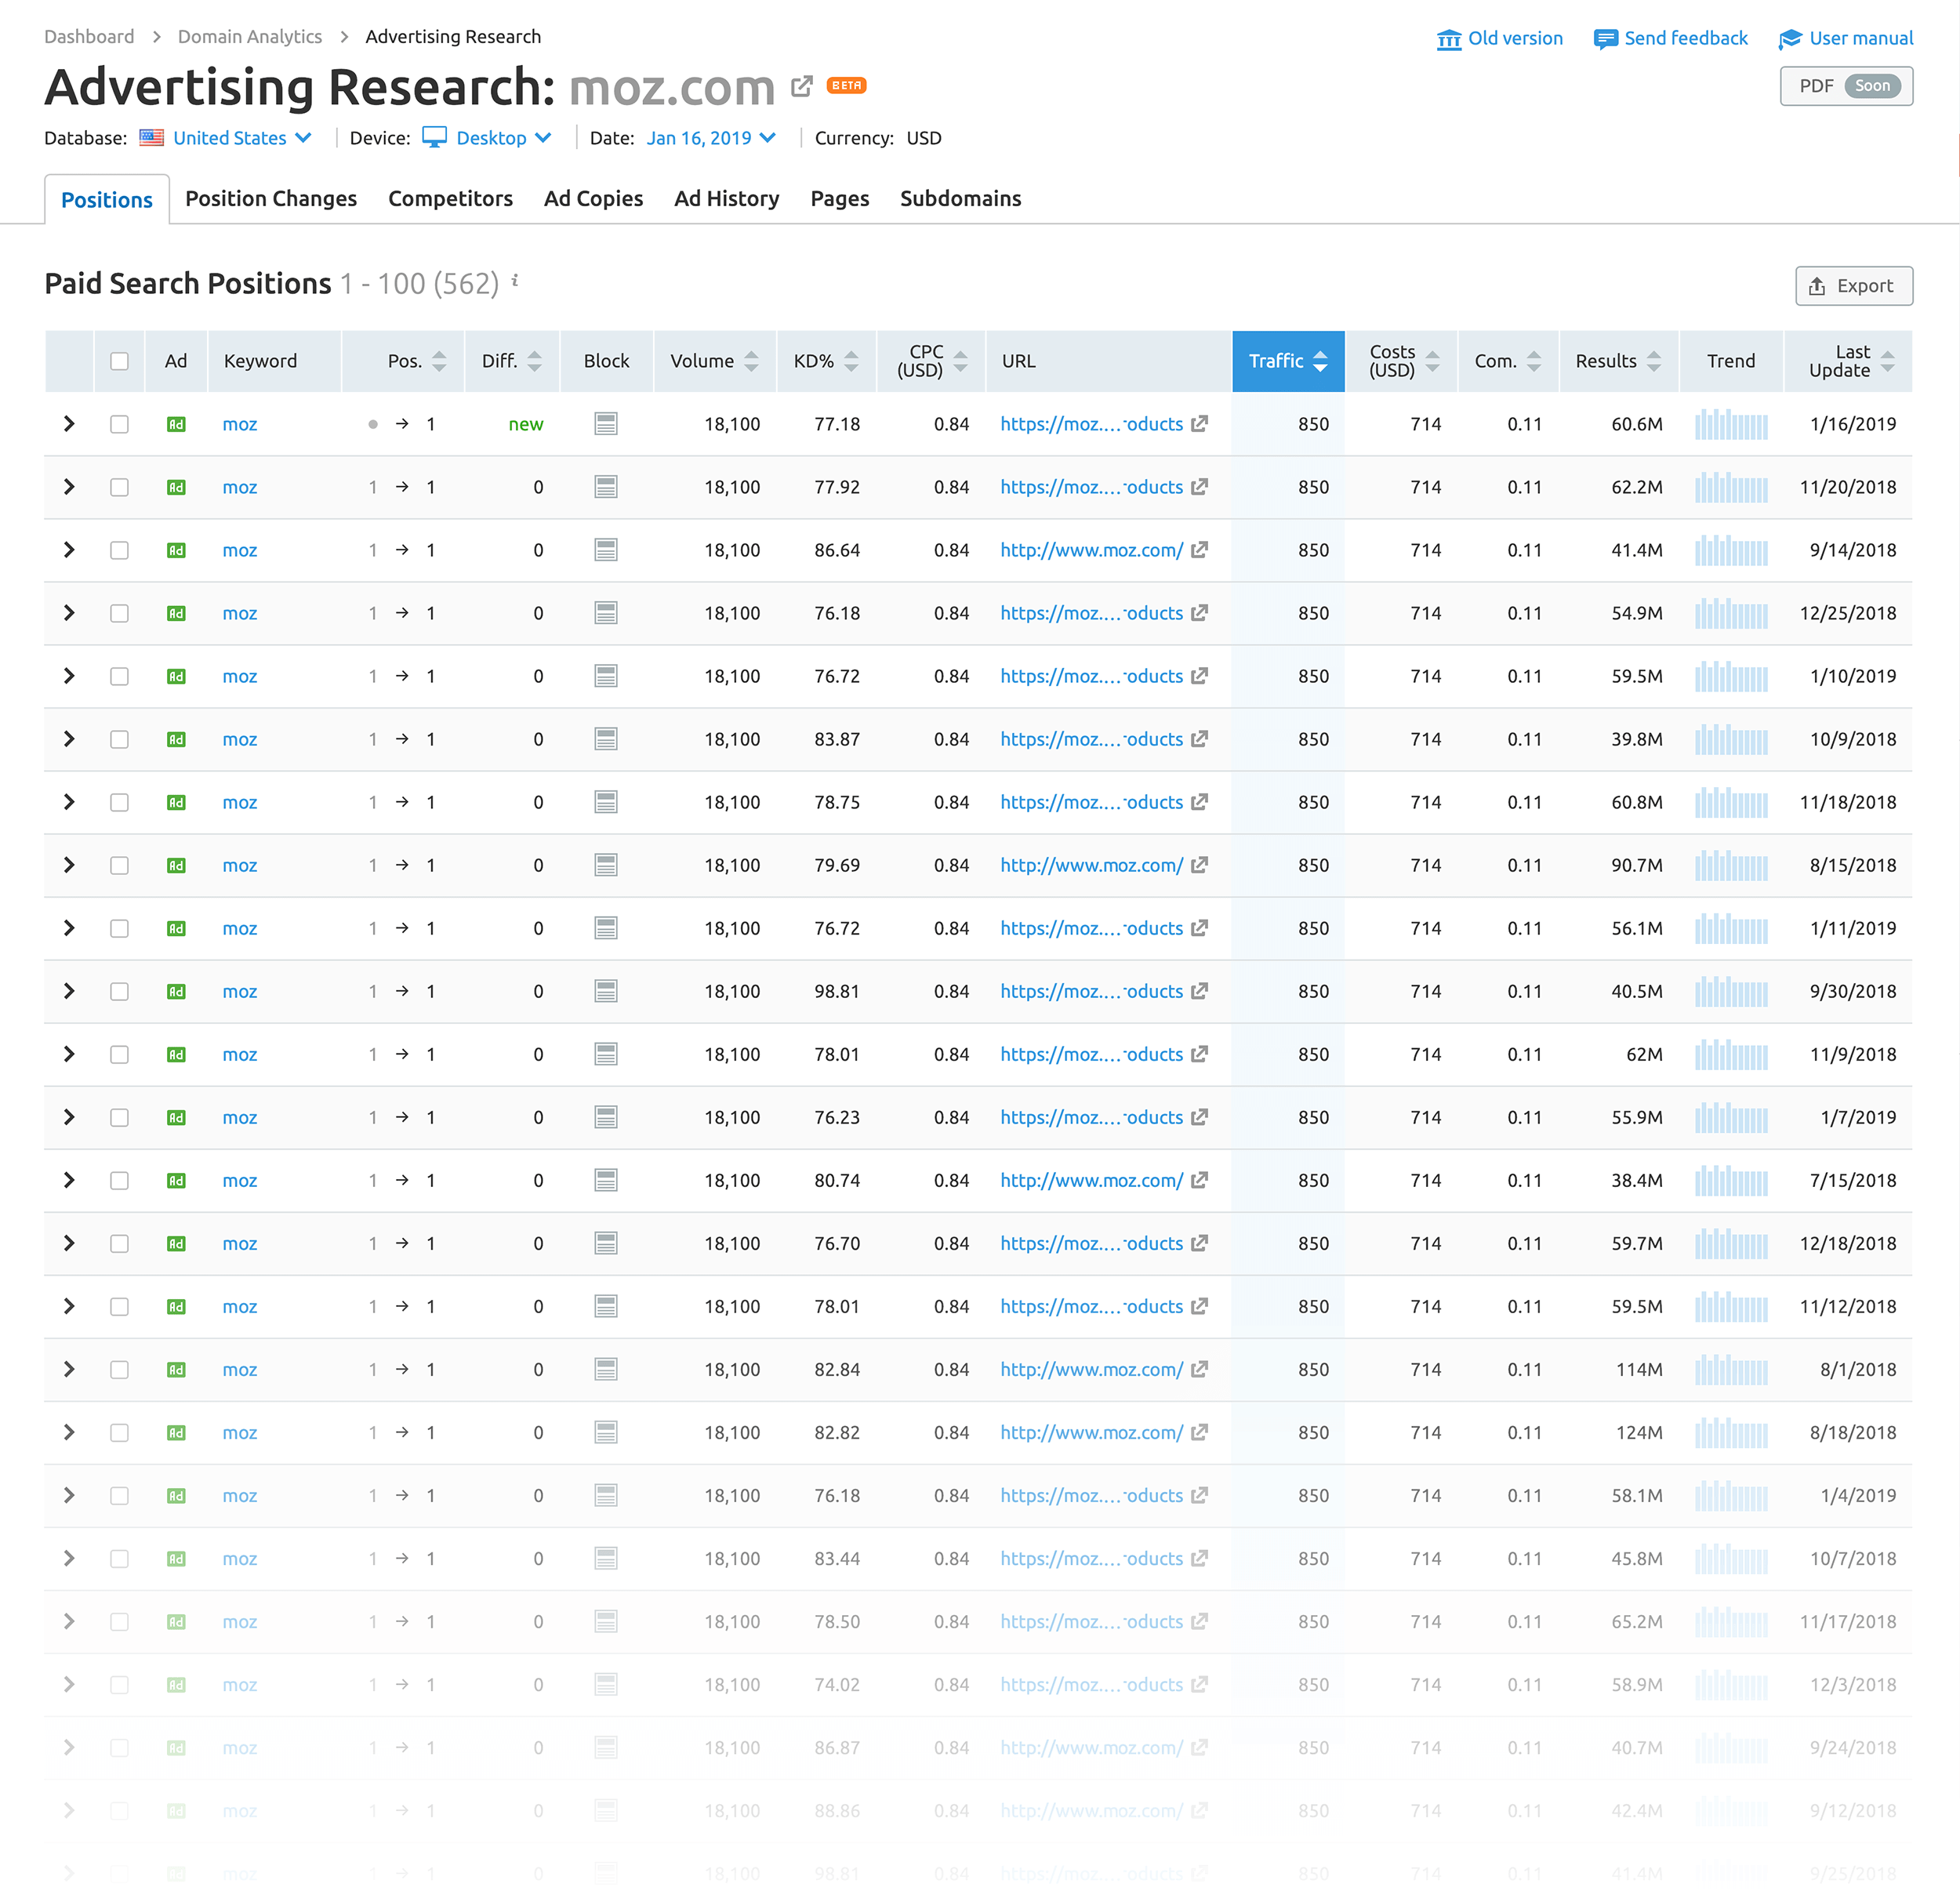Click the Export button
The width and height of the screenshot is (1960, 1891).
(x=1853, y=286)
